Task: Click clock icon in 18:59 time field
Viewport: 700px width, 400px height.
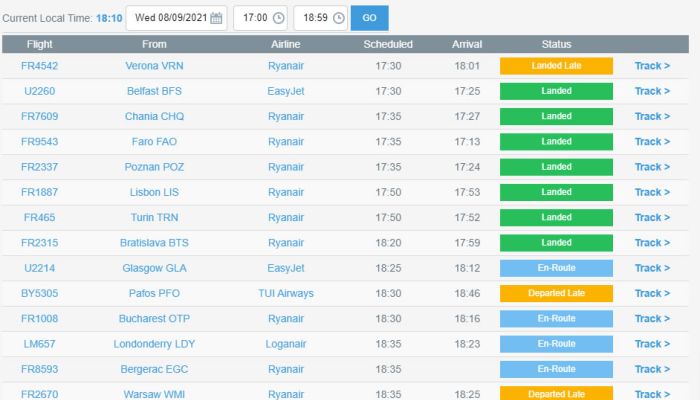Action: [x=338, y=18]
